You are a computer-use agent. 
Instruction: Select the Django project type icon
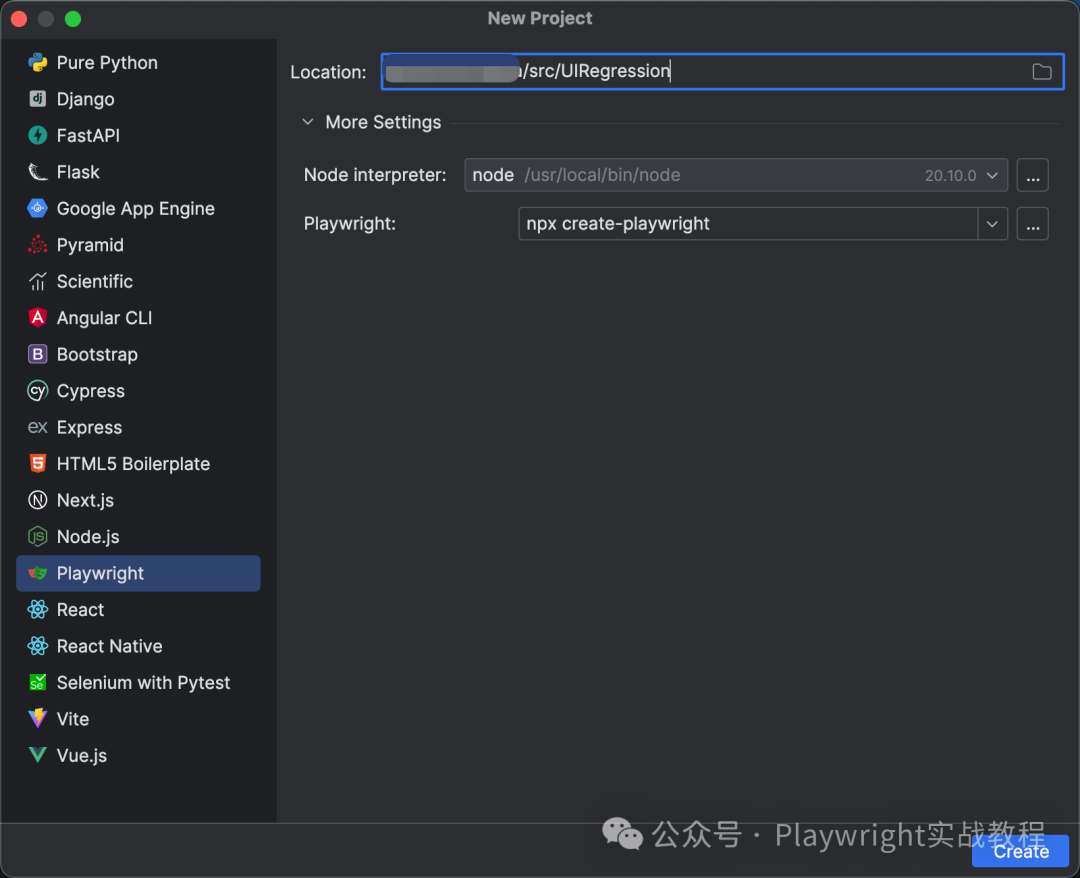tap(38, 99)
